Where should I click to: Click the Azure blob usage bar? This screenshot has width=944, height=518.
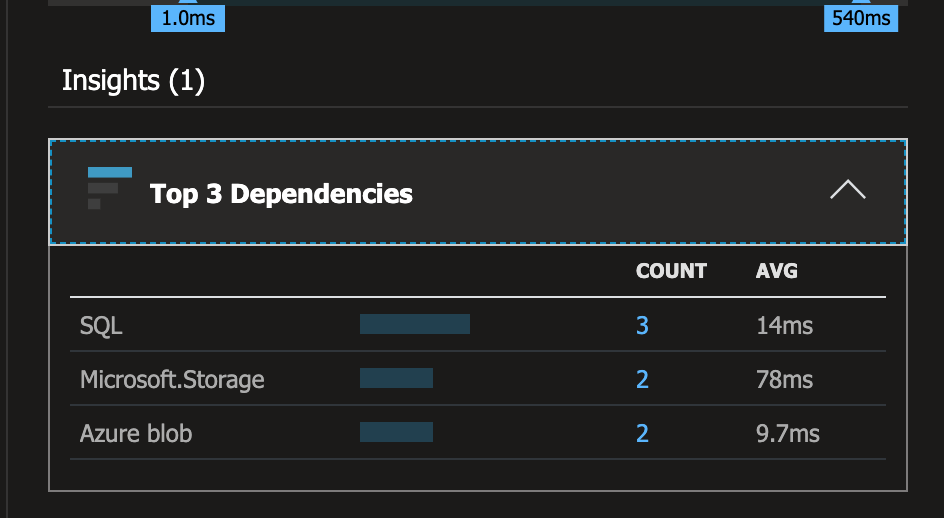(x=396, y=432)
